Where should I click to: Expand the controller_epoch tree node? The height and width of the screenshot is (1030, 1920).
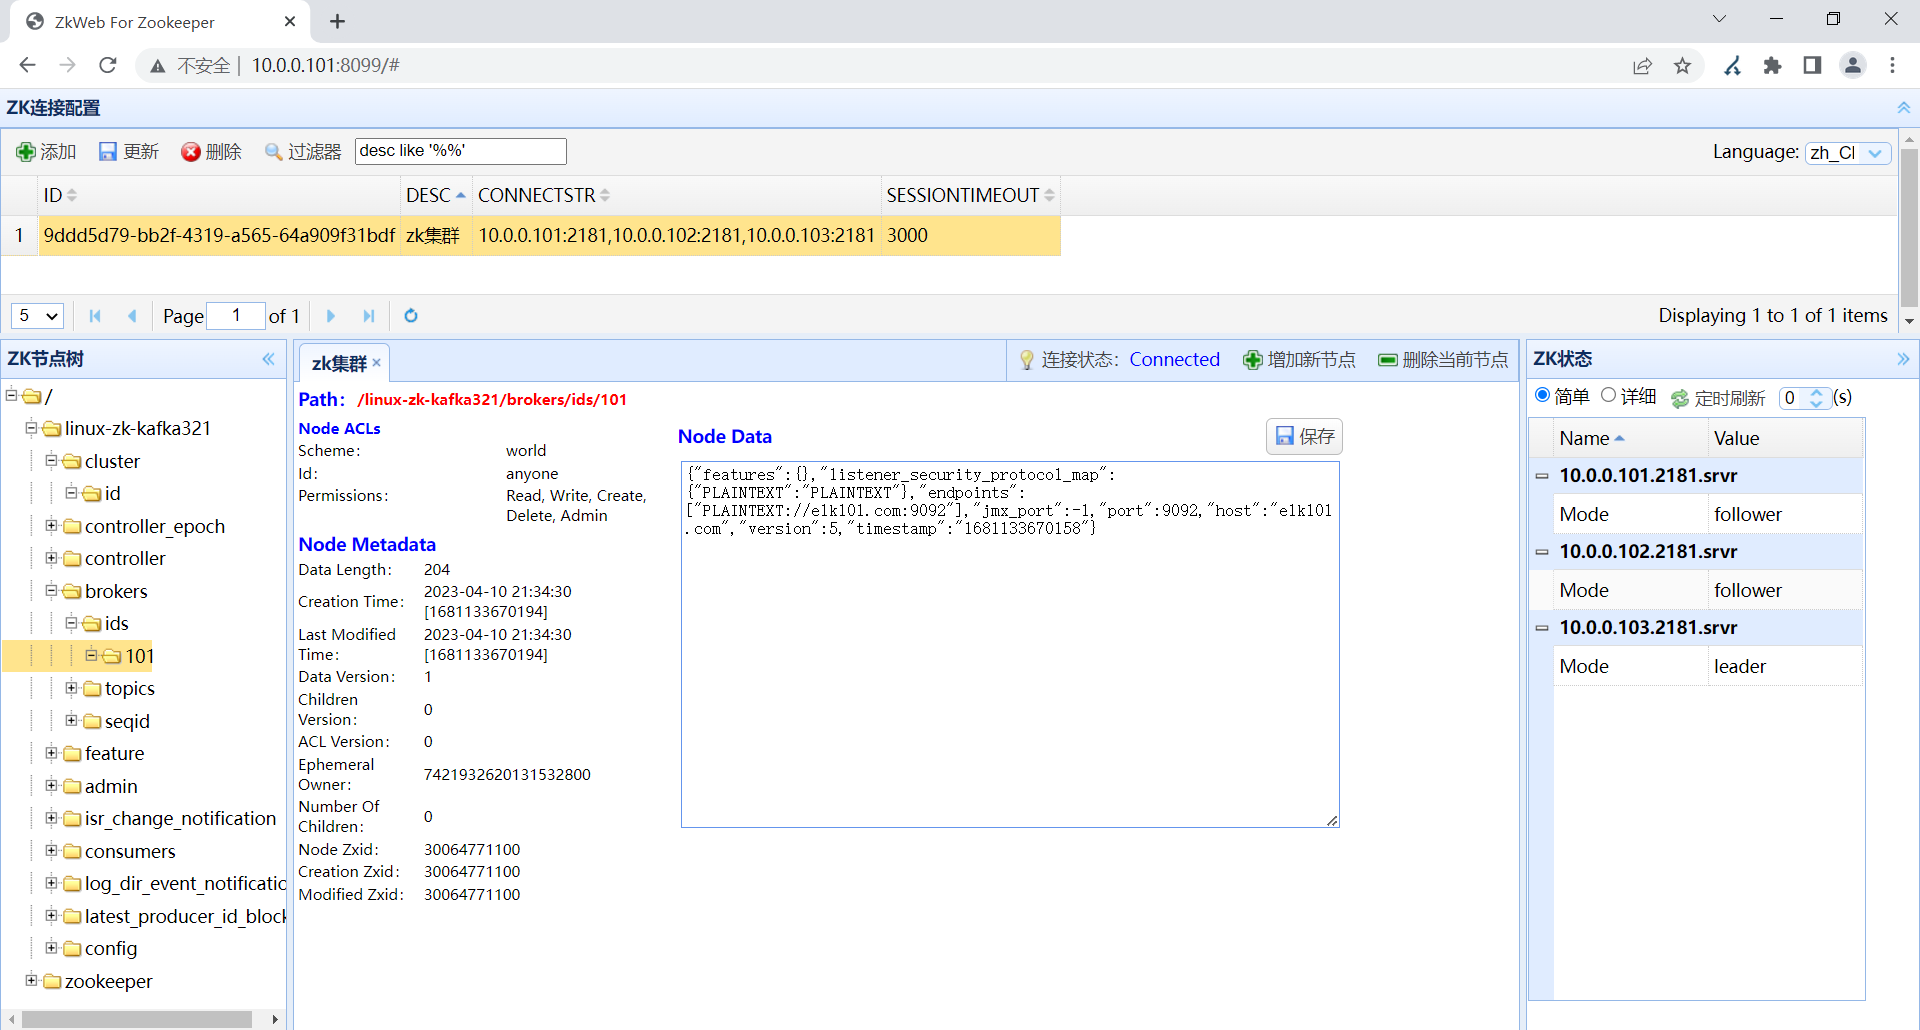[x=51, y=526]
